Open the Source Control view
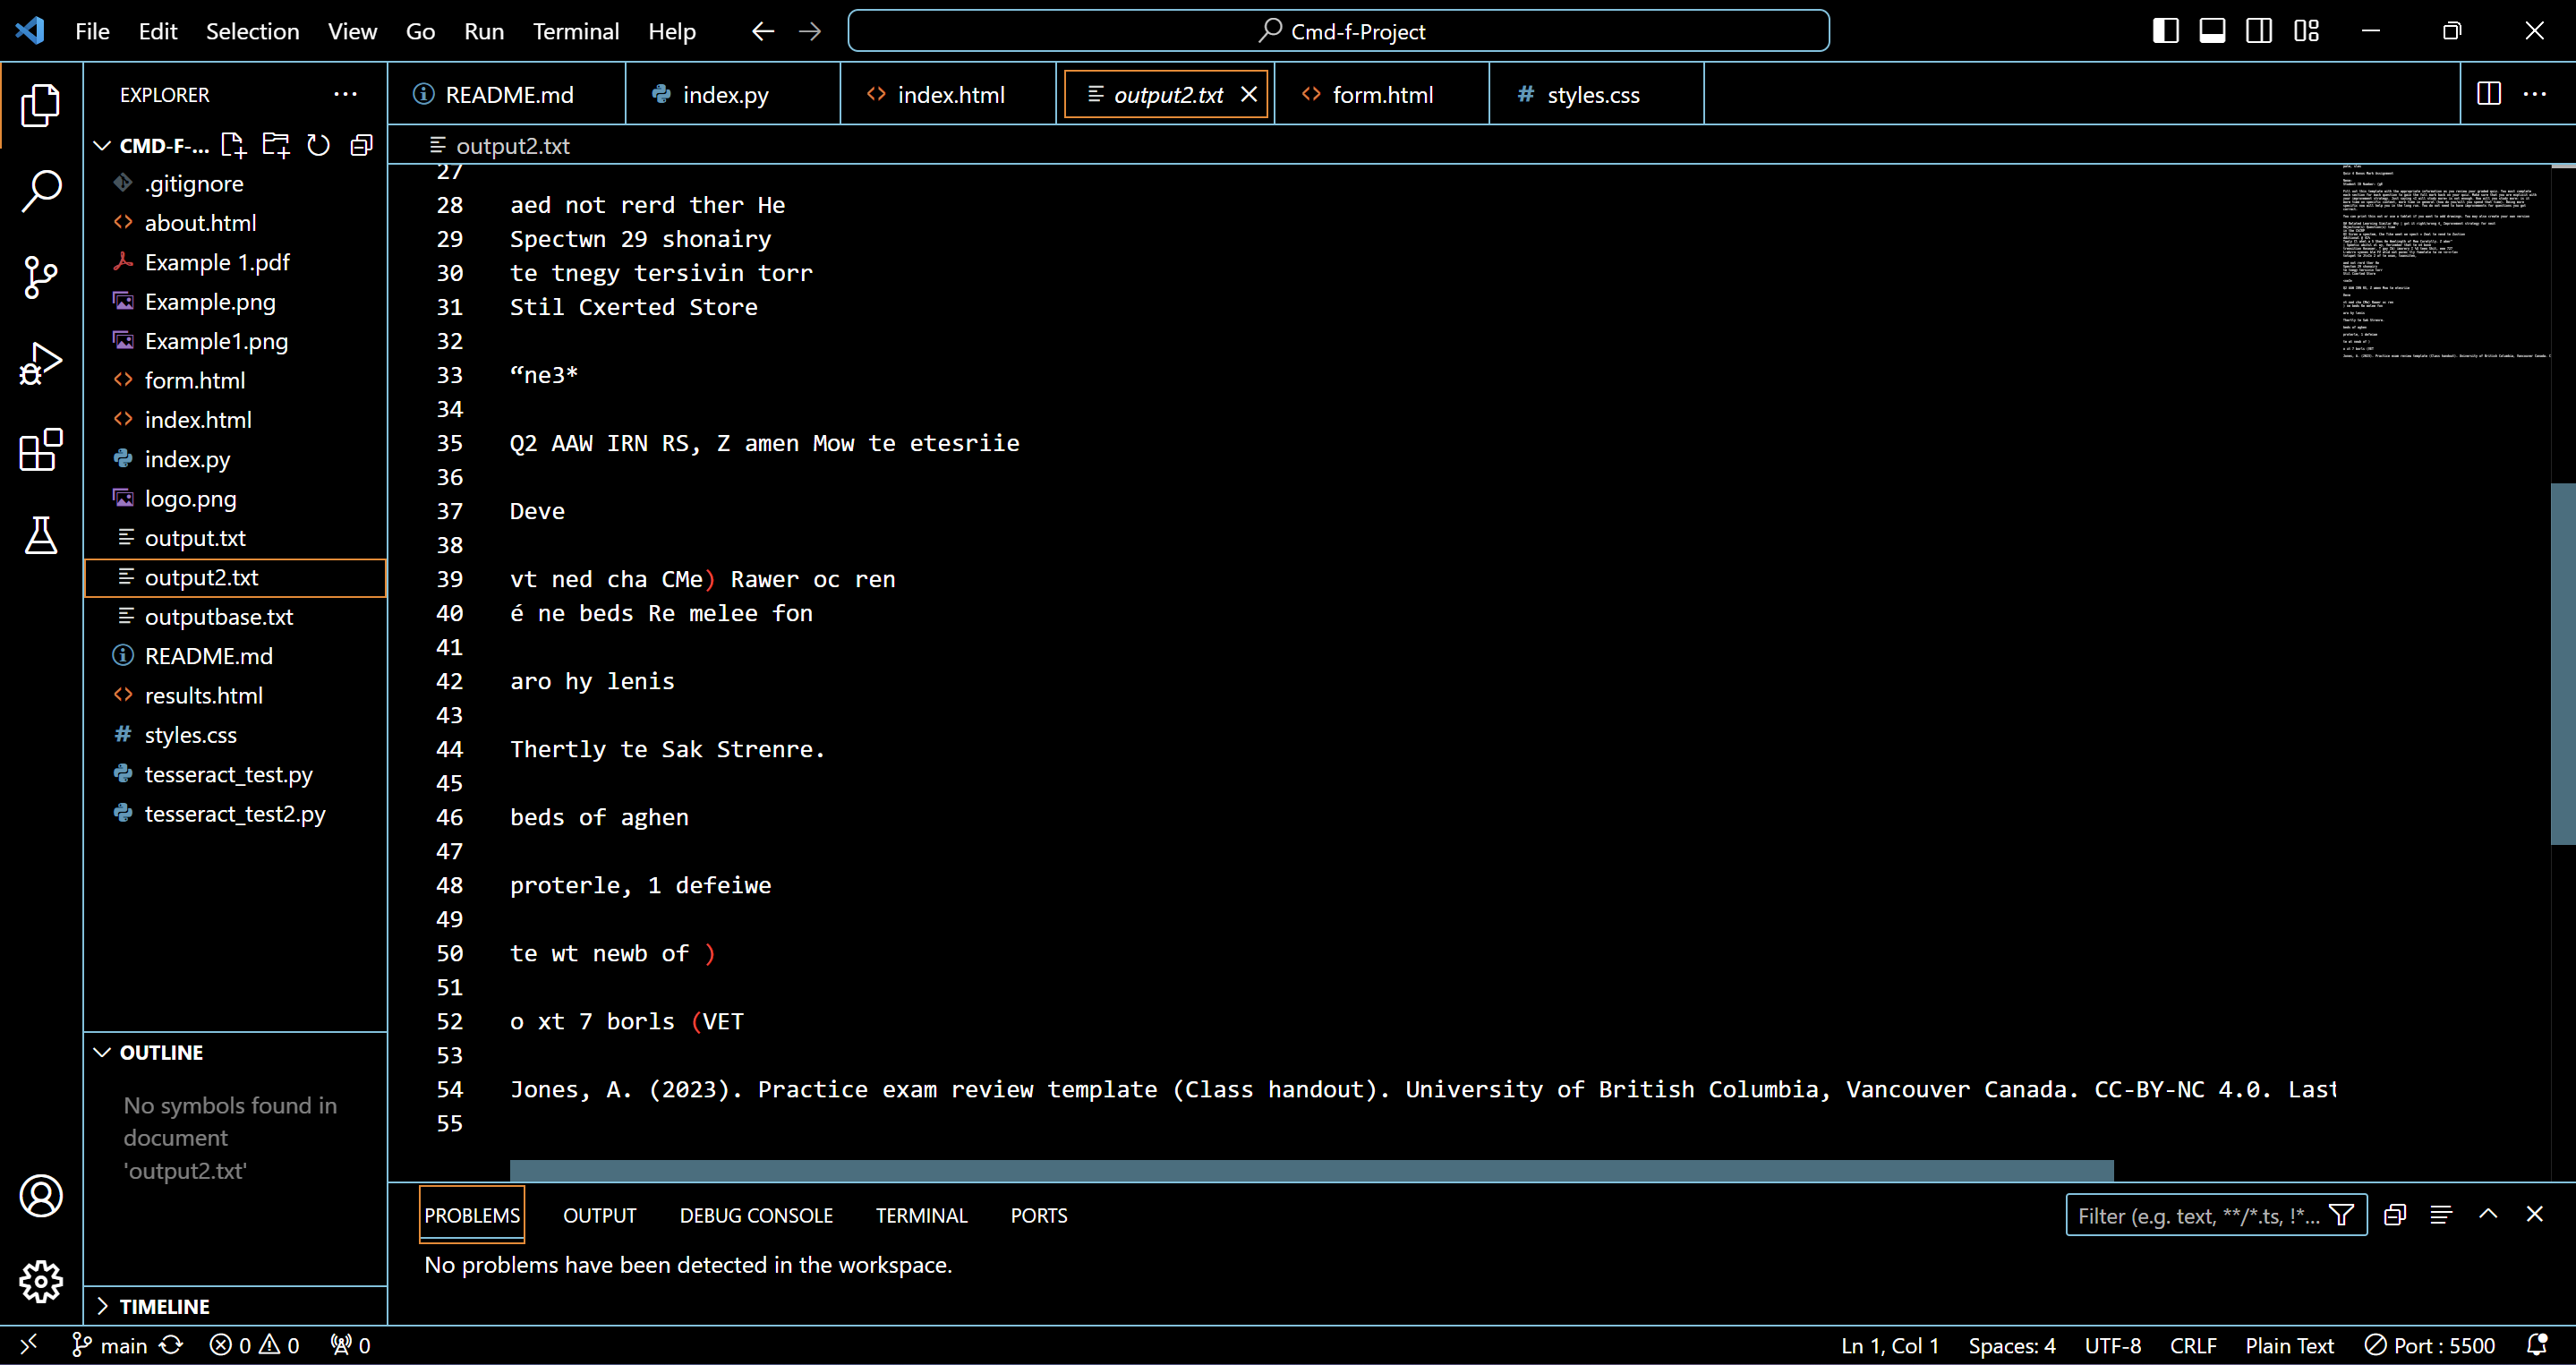 click(x=41, y=277)
